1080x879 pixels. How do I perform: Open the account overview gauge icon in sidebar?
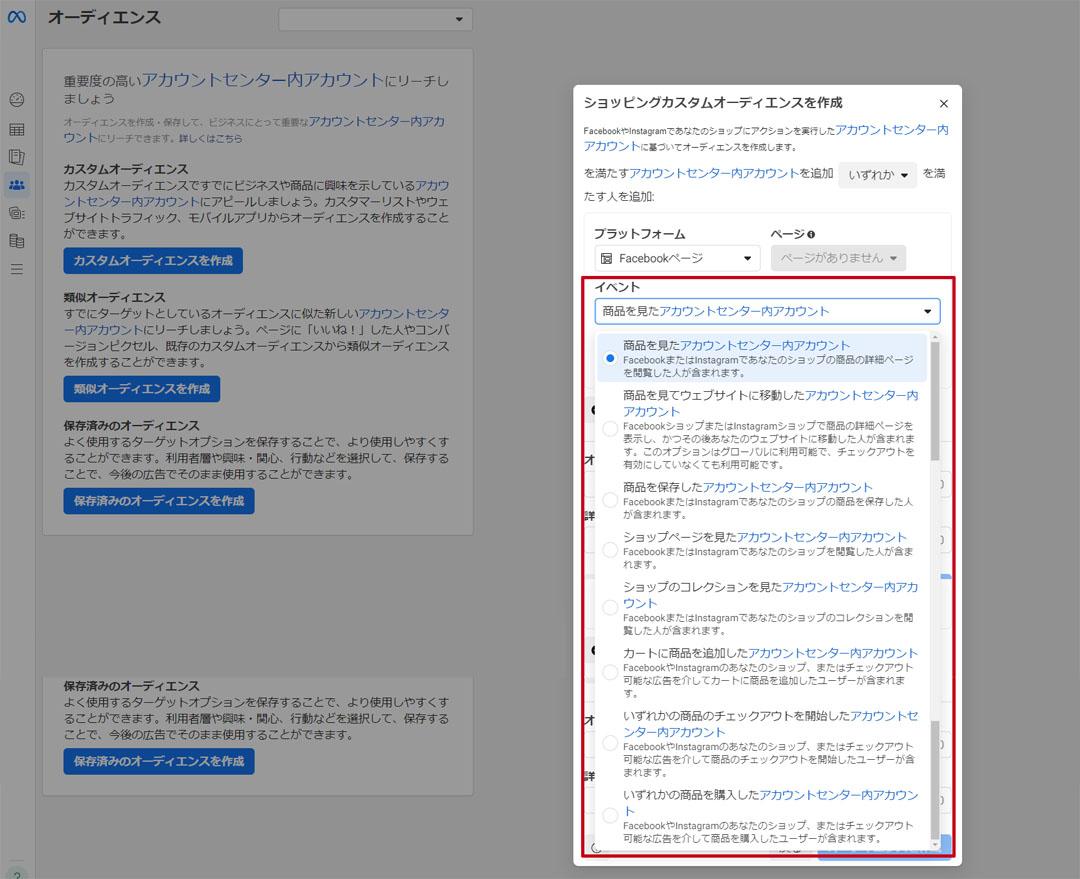tap(17, 100)
